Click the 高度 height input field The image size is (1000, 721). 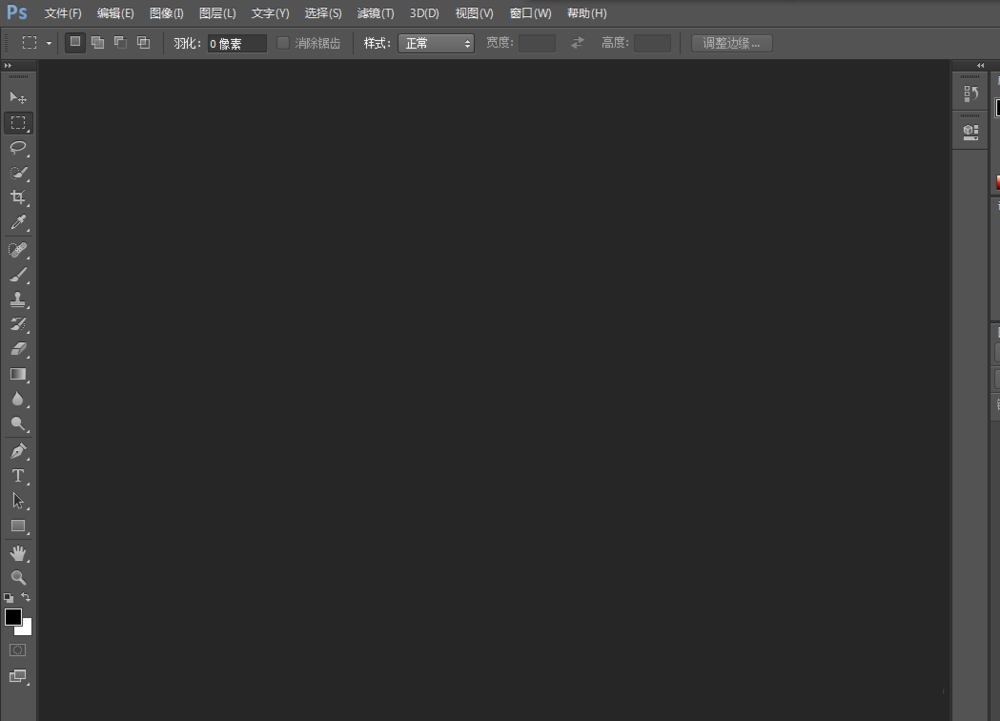click(x=652, y=43)
